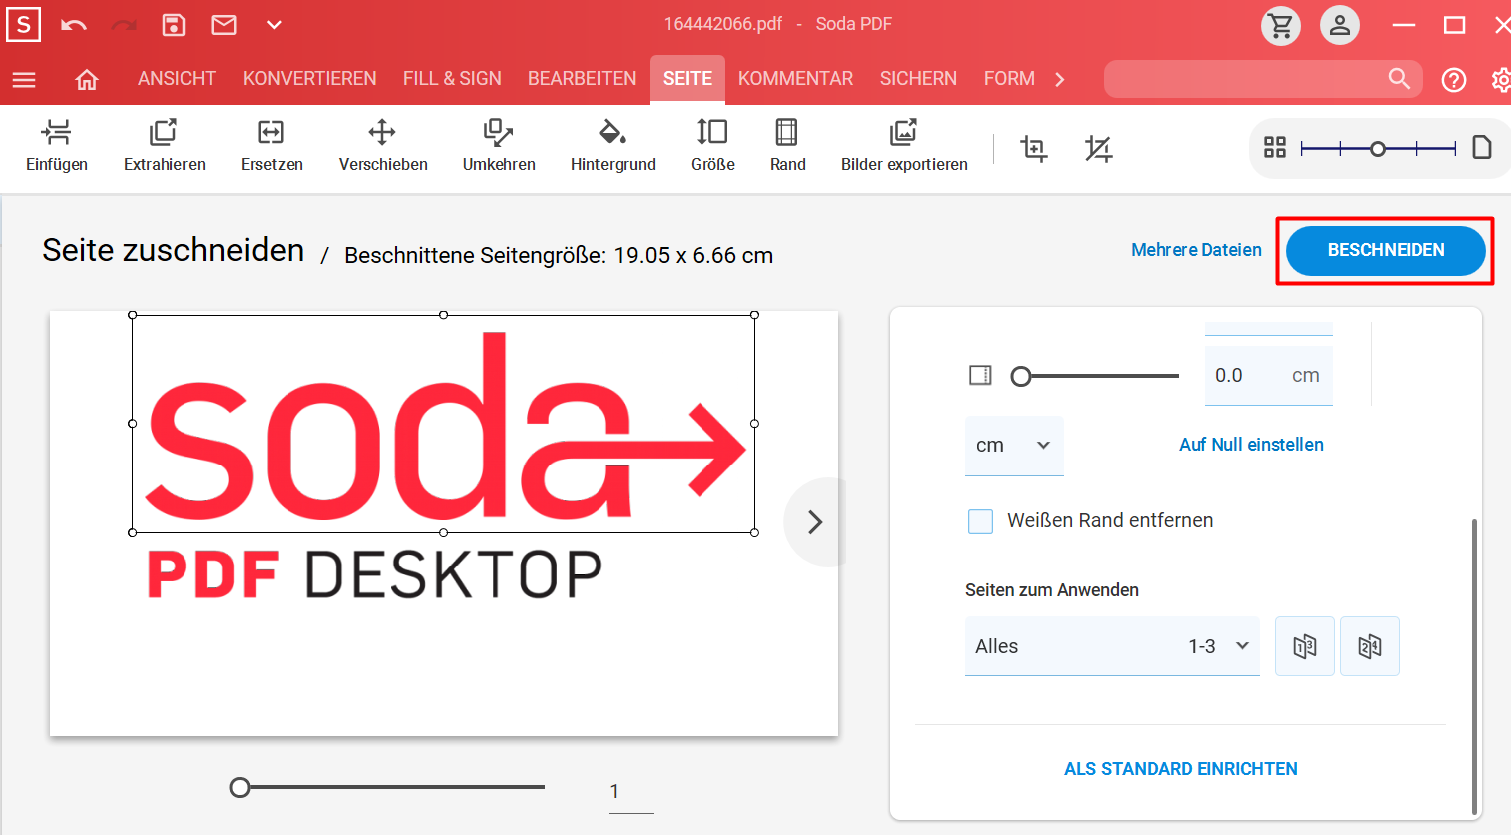Open the hamburger menu

[x=24, y=80]
